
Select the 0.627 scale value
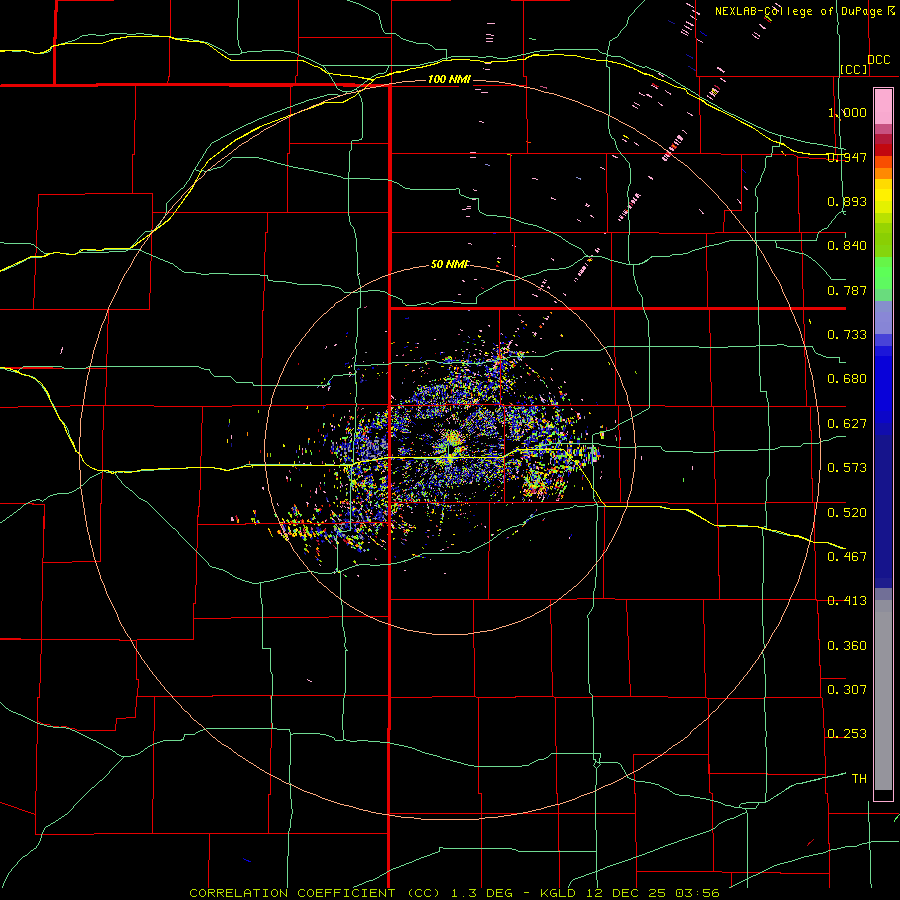pos(847,424)
